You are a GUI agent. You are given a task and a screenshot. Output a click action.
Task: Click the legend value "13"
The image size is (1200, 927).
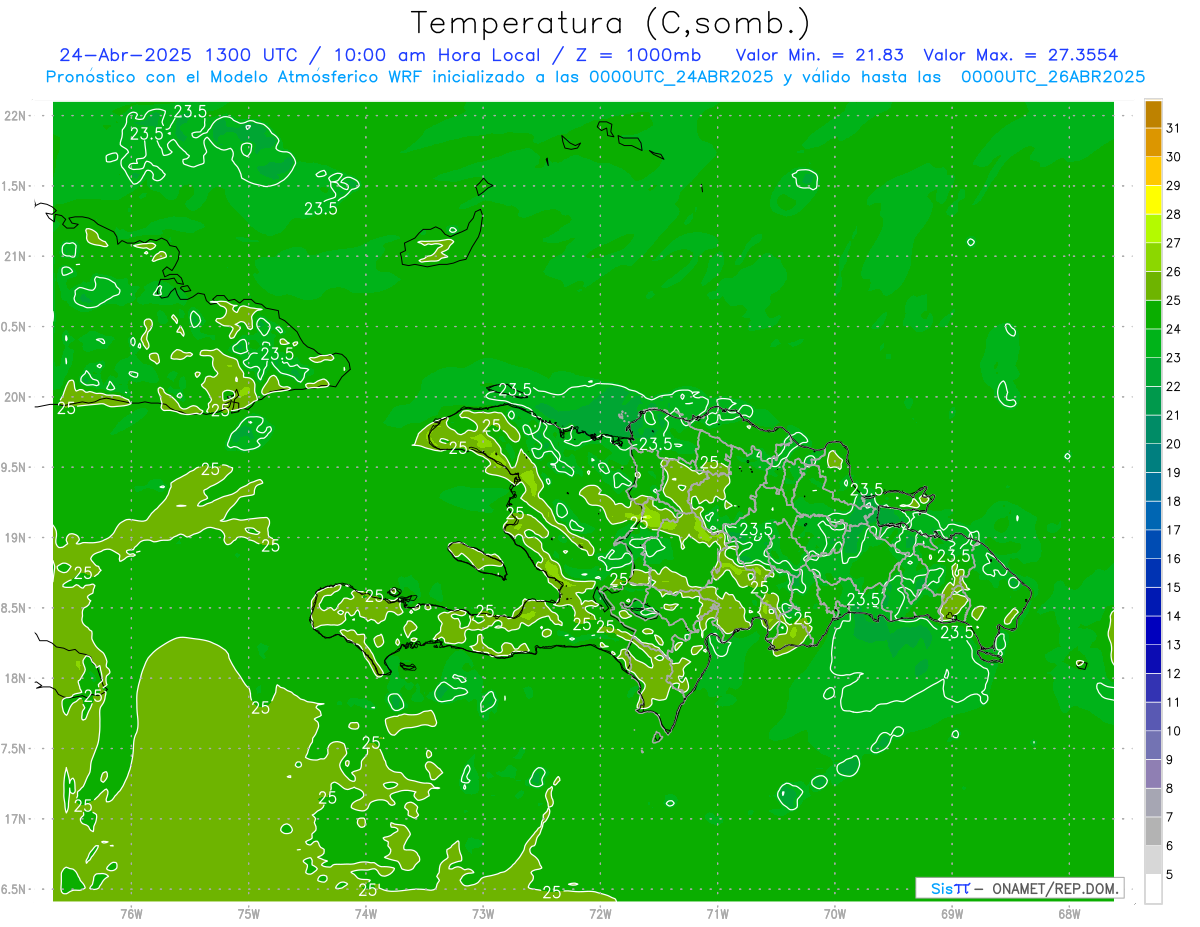(x=1174, y=645)
